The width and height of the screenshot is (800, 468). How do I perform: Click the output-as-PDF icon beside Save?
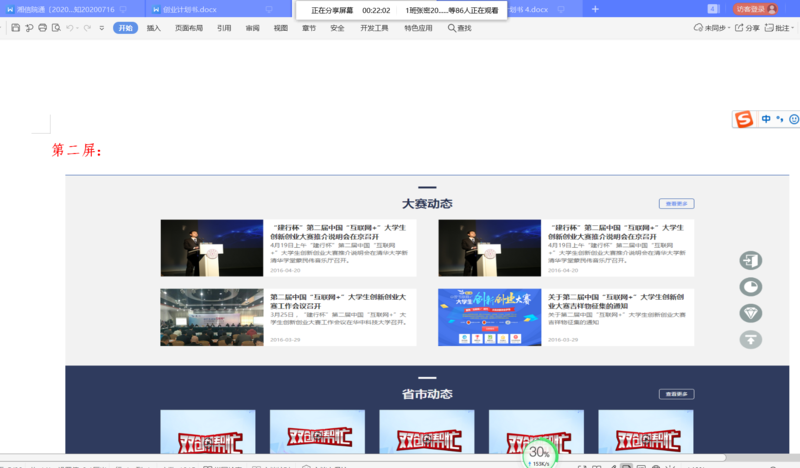(x=29, y=28)
